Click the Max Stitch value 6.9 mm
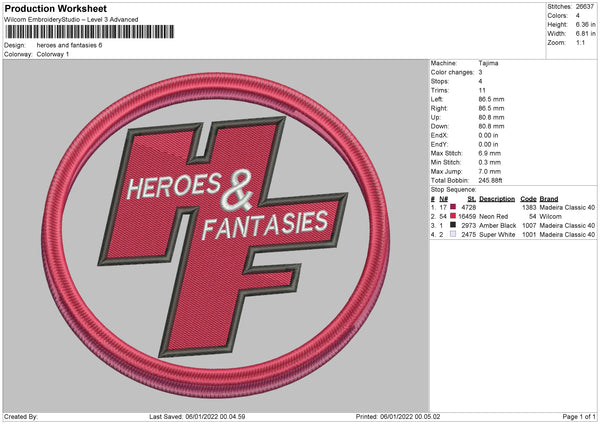 (x=489, y=153)
